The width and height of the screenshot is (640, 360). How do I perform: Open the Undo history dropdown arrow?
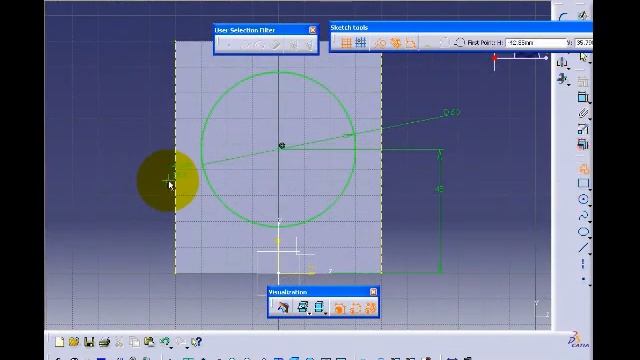pos(171,347)
